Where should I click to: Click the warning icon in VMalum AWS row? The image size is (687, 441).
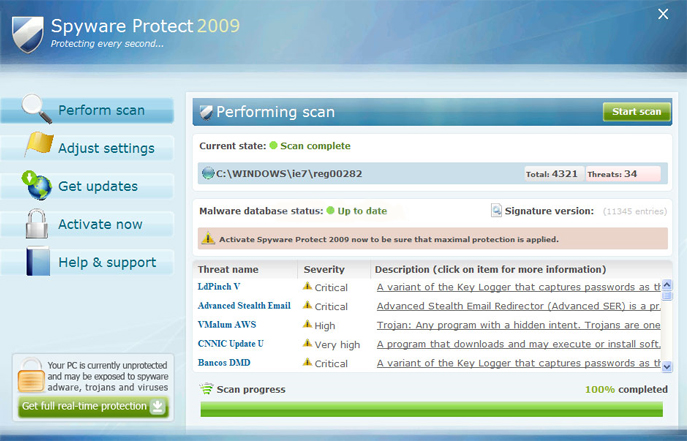point(307,325)
